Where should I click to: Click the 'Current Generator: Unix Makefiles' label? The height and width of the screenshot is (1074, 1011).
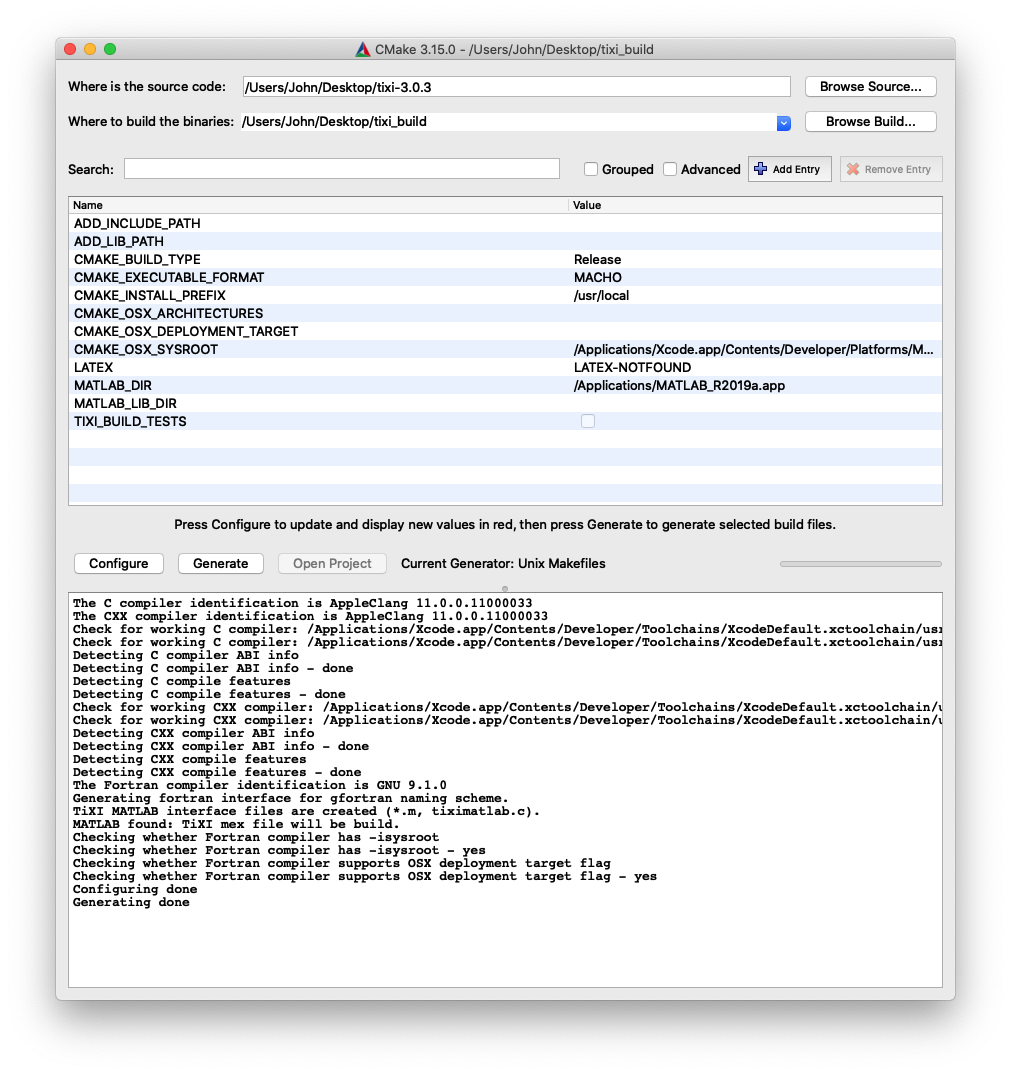click(503, 564)
